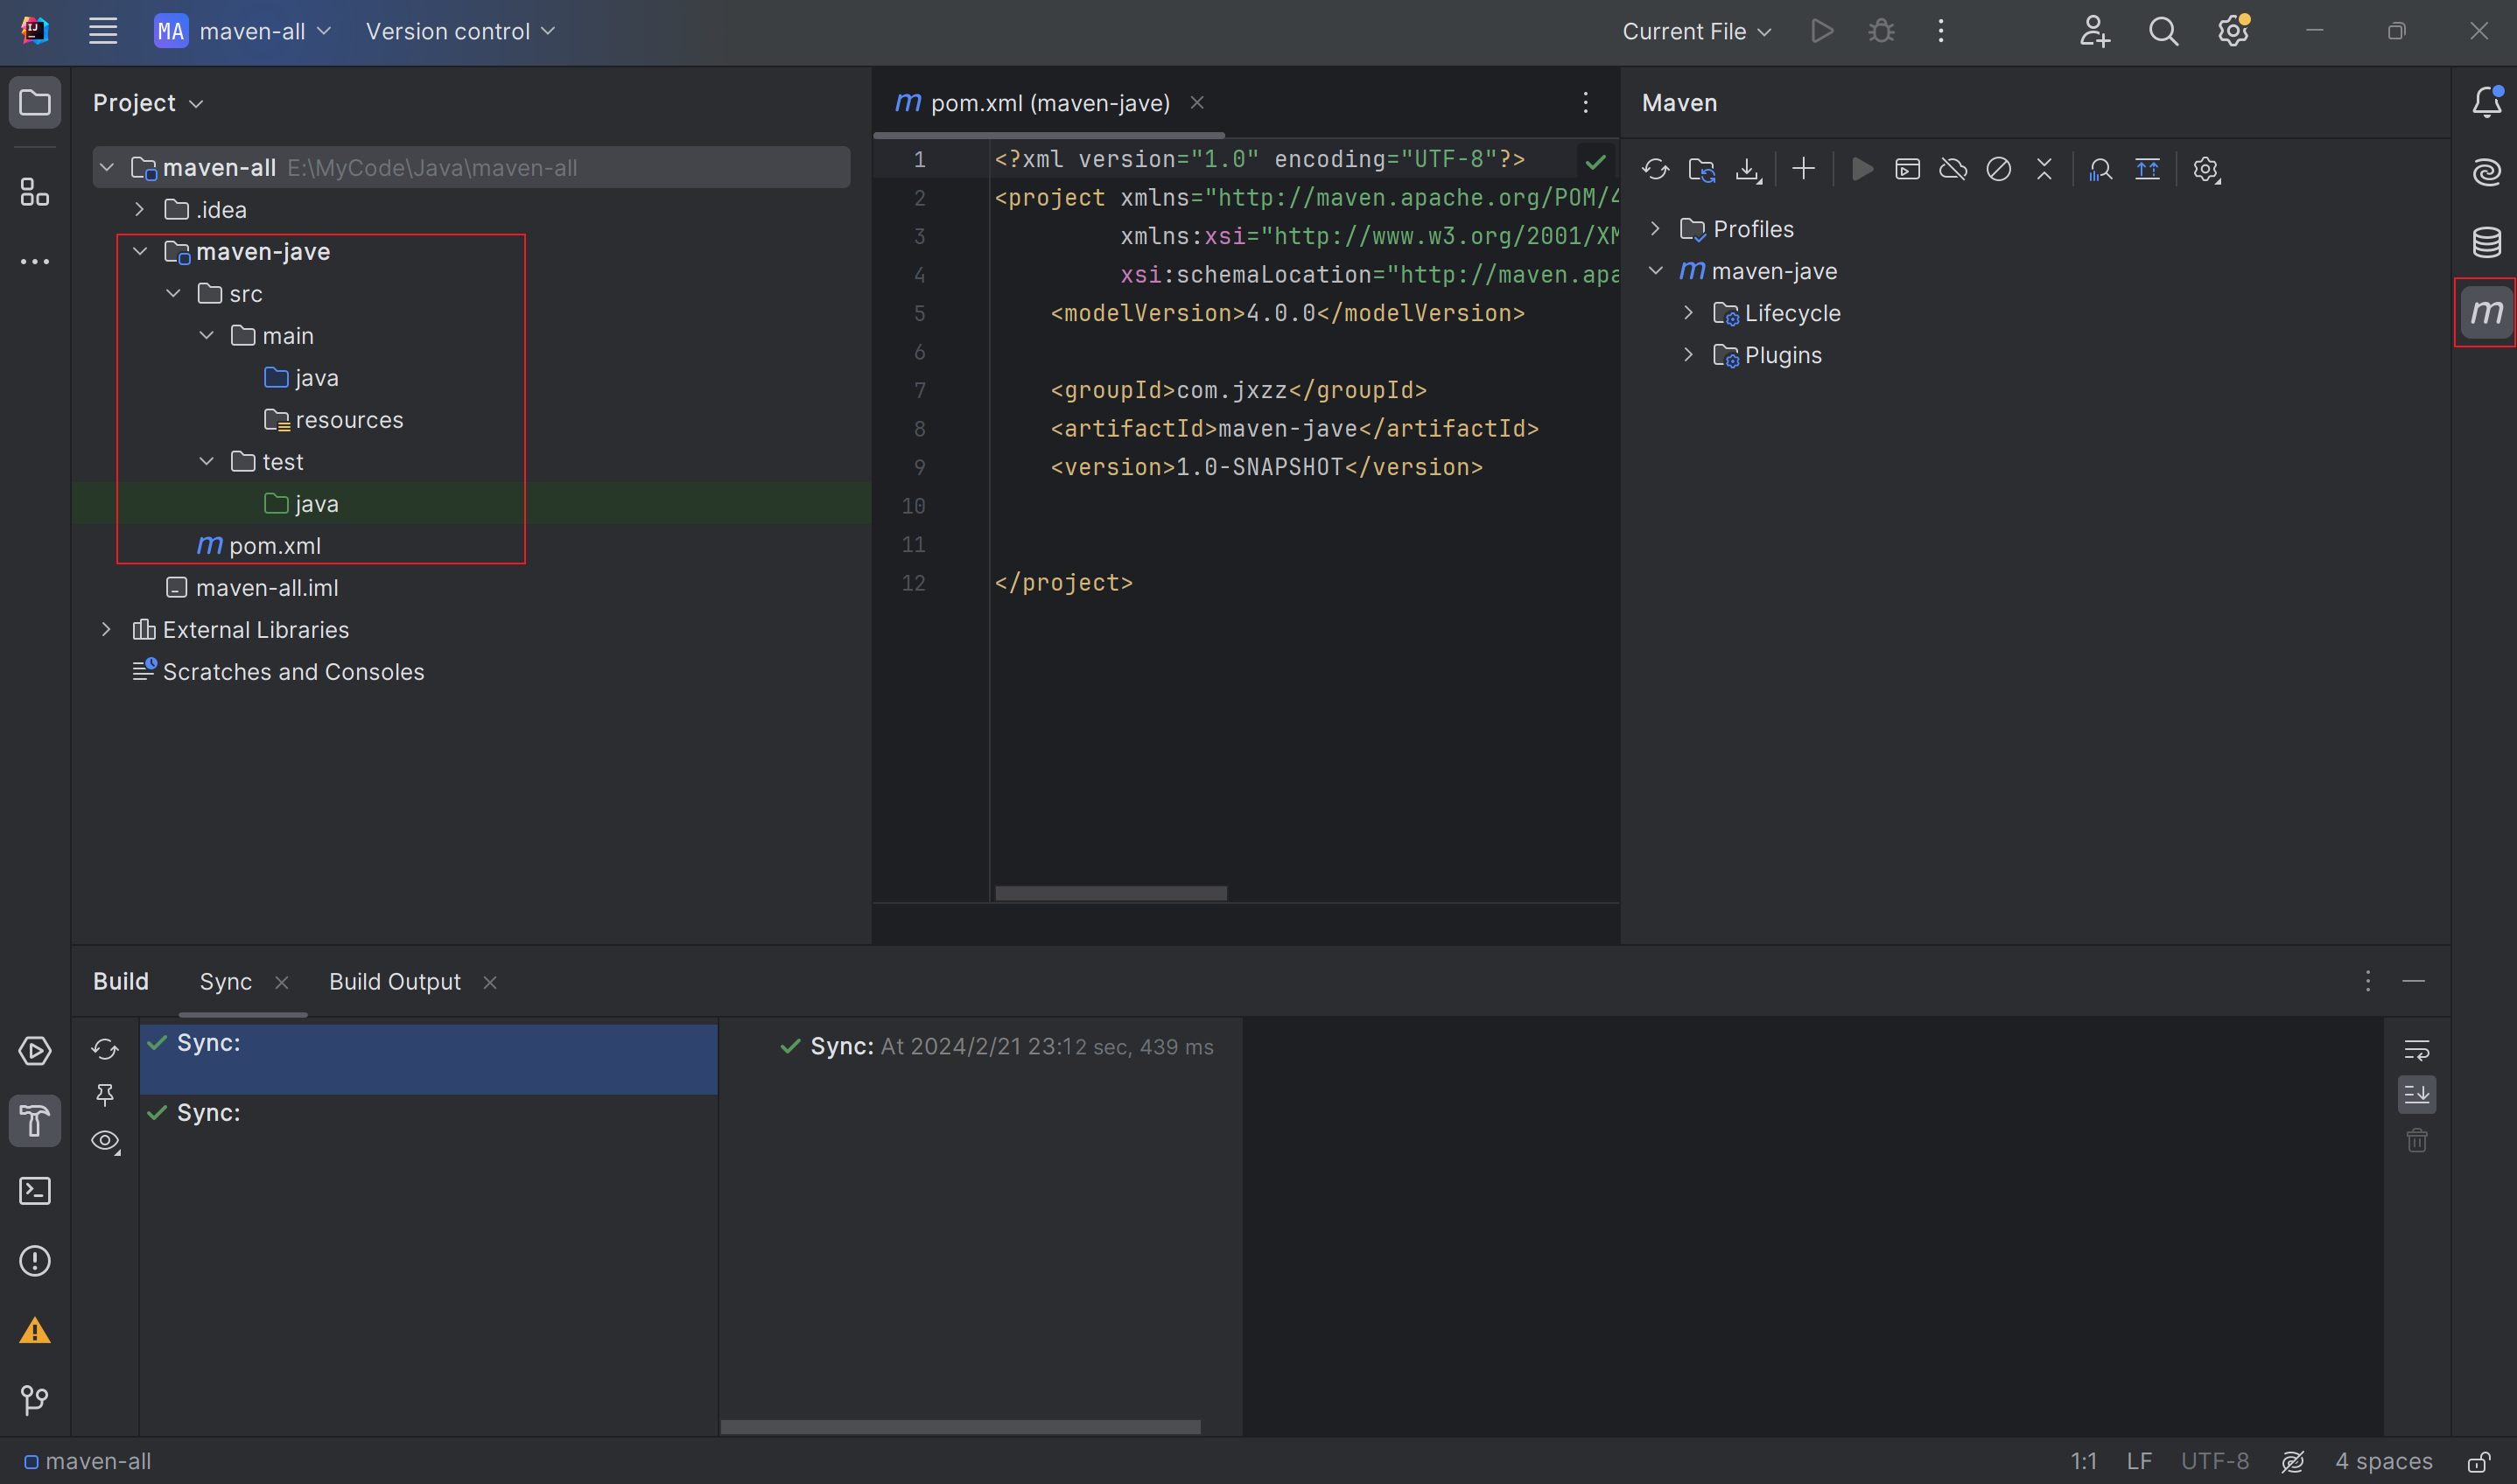Toggle Maven offline mode

(x=1953, y=169)
